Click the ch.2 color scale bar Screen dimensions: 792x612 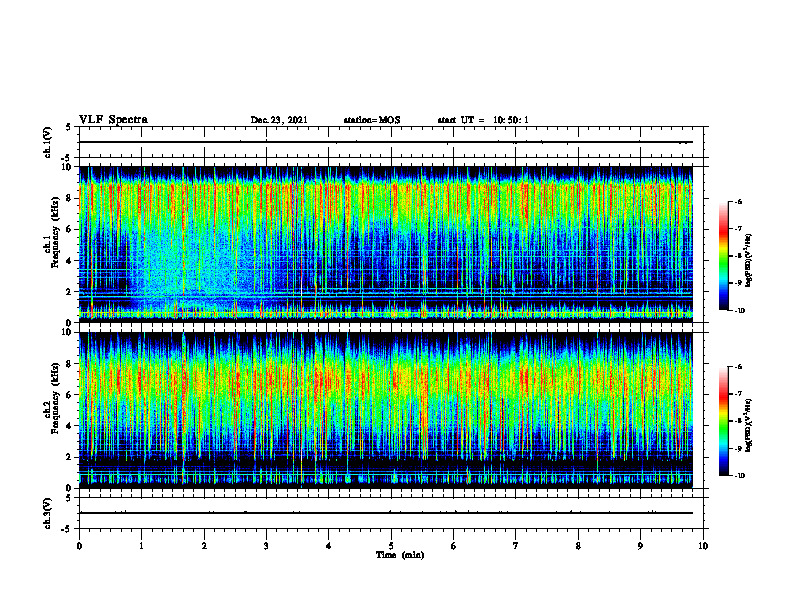724,421
